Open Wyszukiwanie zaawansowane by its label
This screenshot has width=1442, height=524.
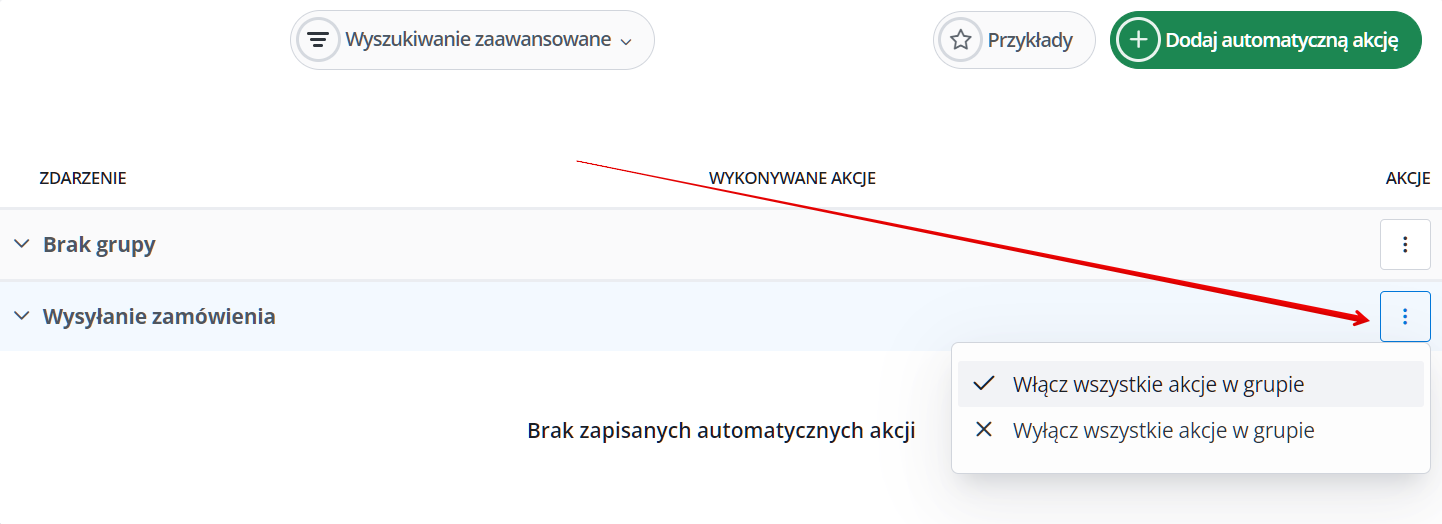(x=477, y=40)
